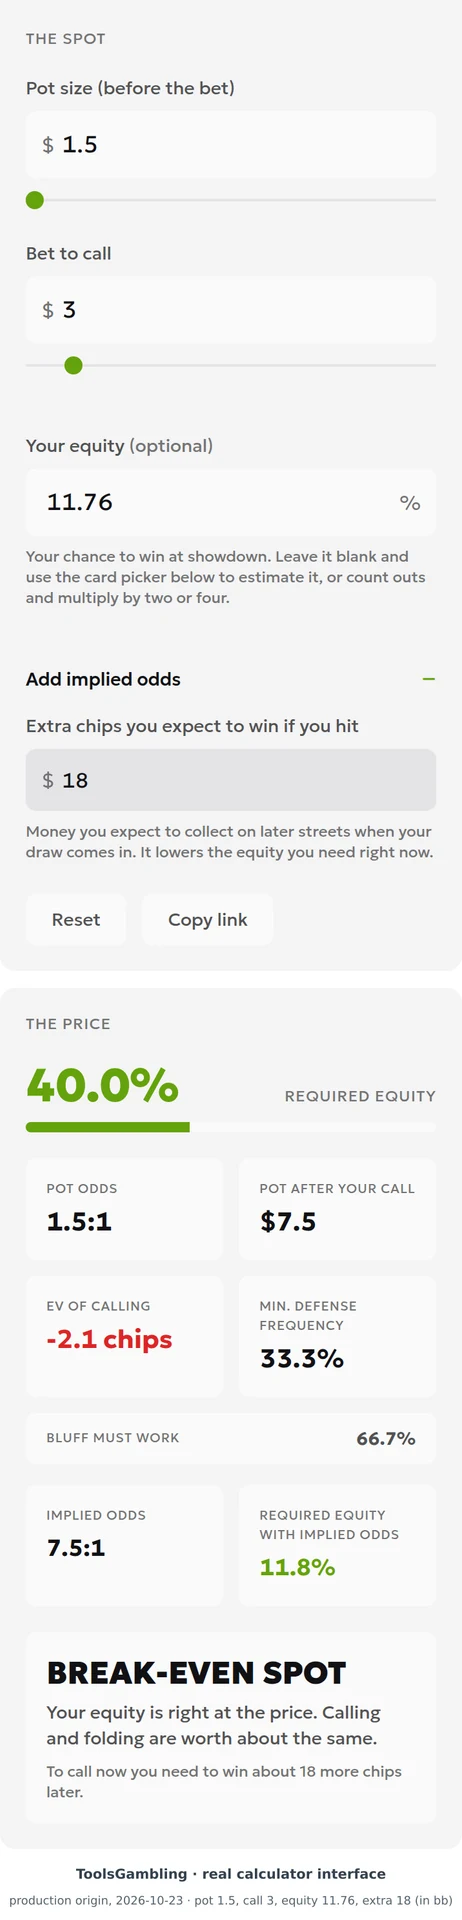This screenshot has height=1920, width=462.
Task: Click the 40.0% required equity value
Action: [102, 1085]
